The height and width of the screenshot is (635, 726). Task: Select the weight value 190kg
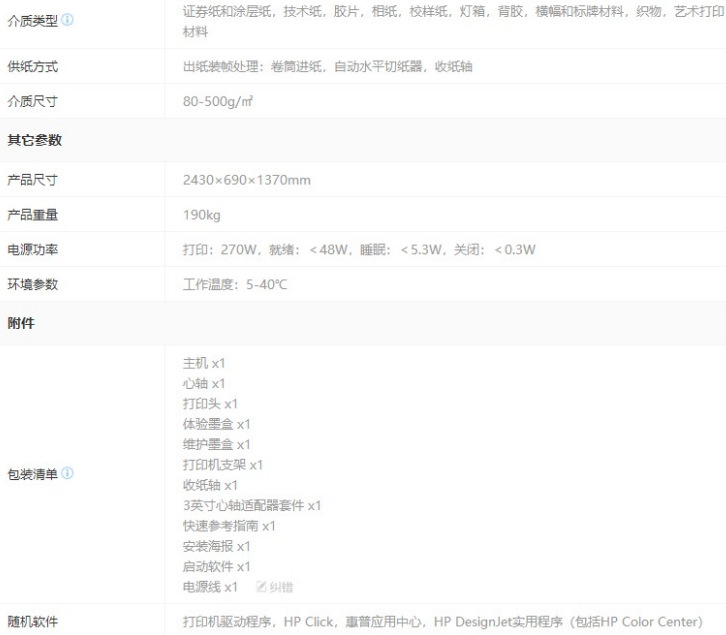tap(202, 214)
